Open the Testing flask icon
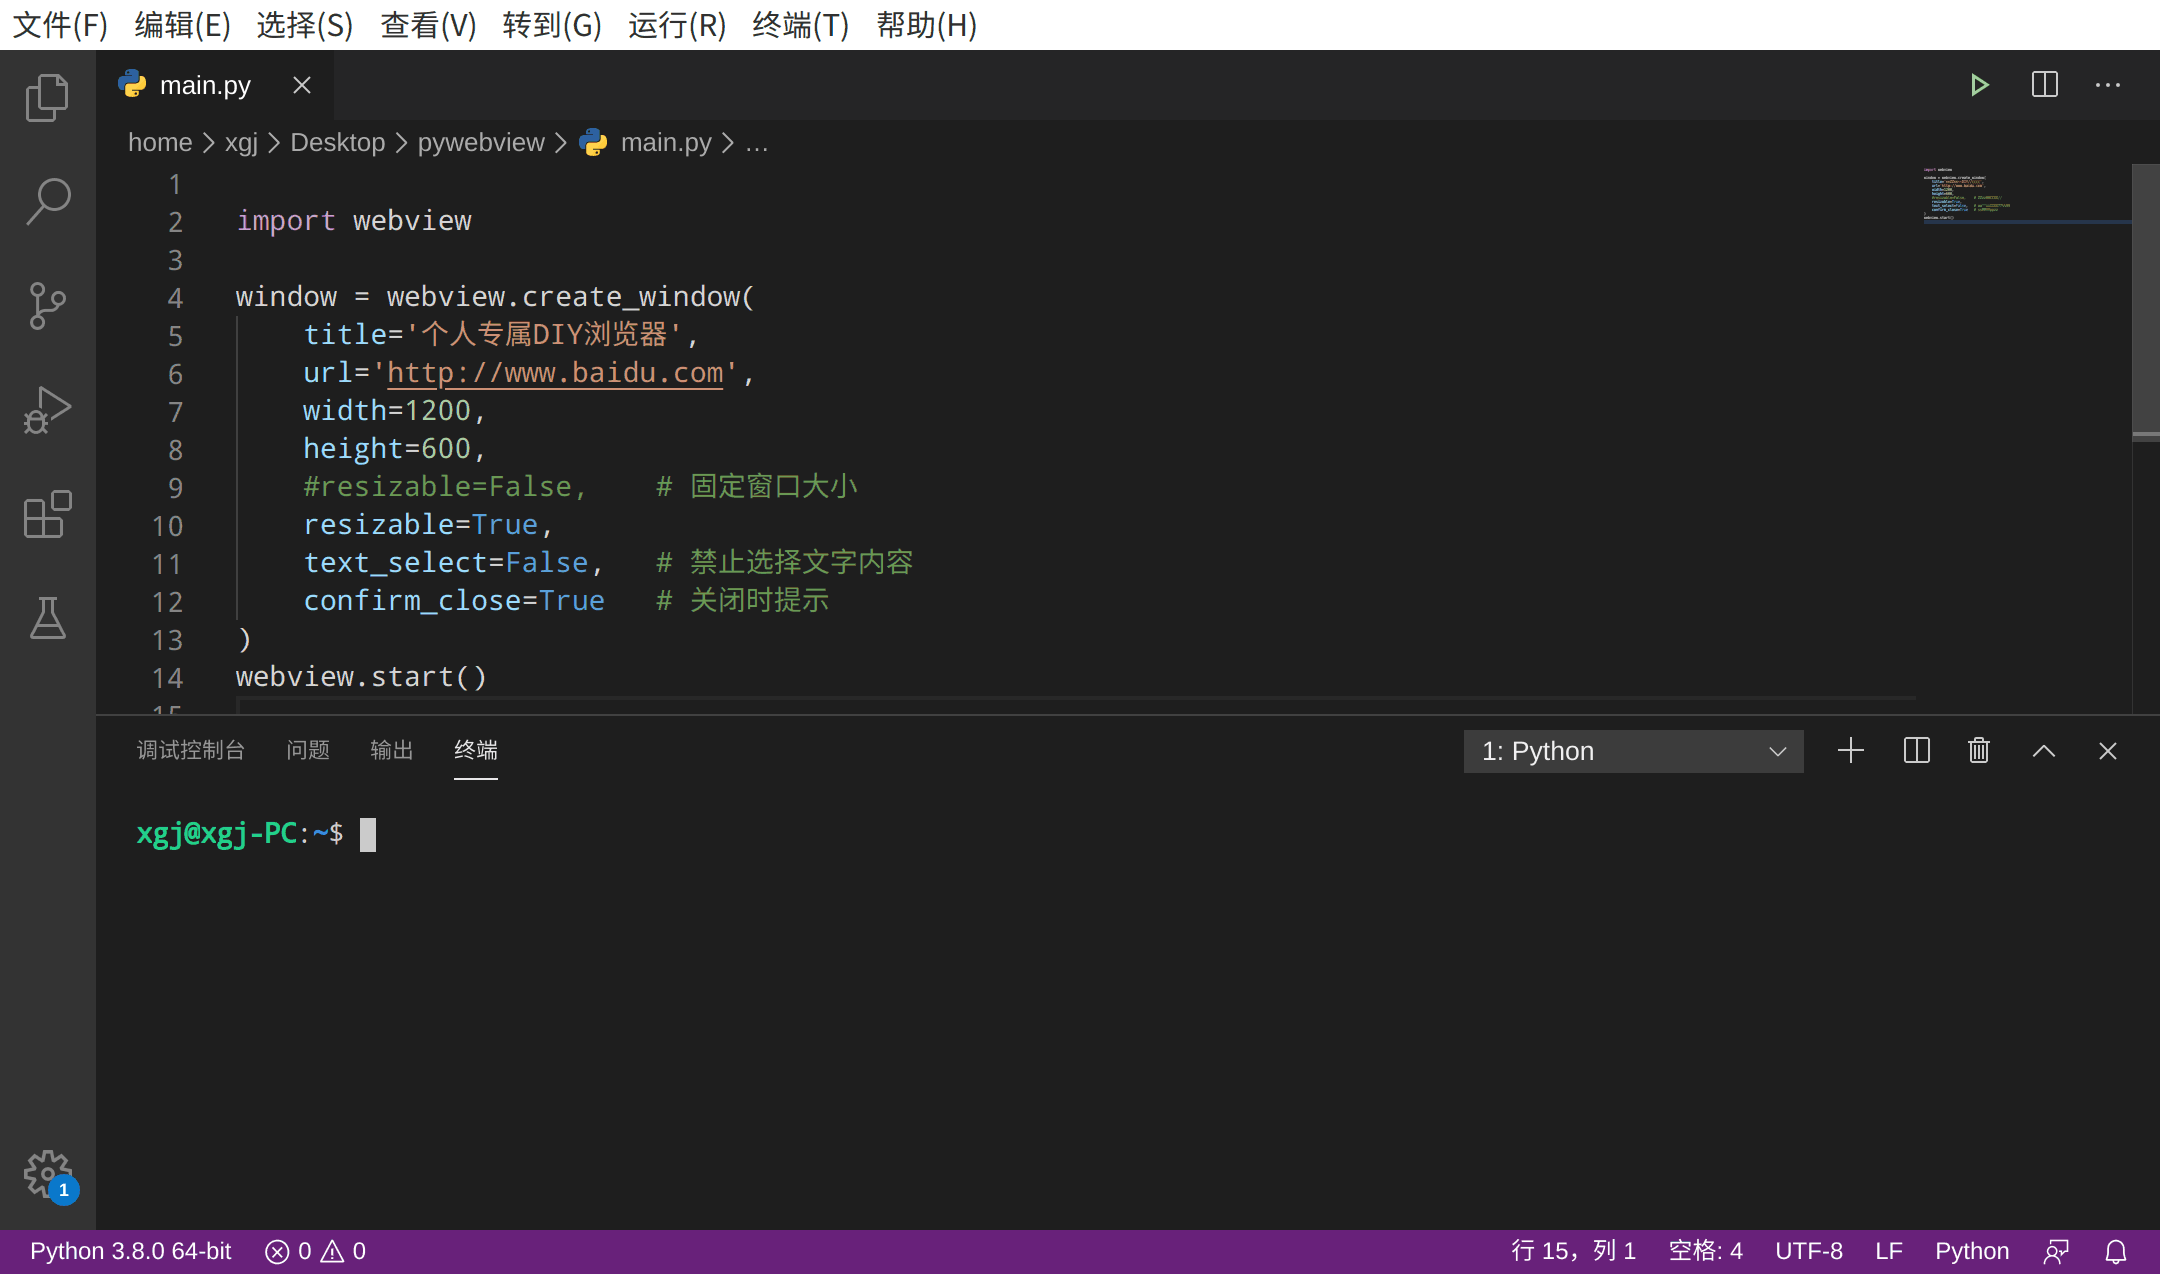The image size is (2160, 1274). click(x=47, y=618)
